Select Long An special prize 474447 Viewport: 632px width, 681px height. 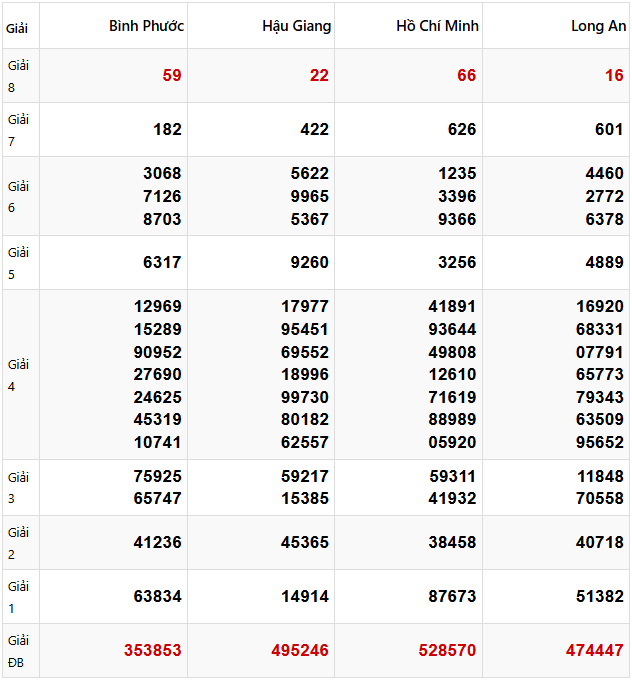click(x=594, y=650)
